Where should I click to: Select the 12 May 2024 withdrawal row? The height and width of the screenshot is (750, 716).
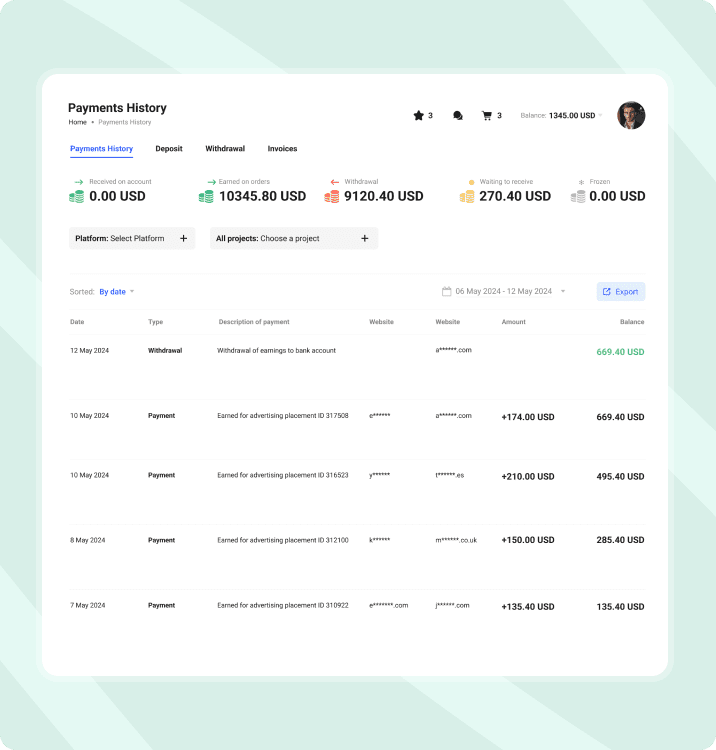[357, 351]
